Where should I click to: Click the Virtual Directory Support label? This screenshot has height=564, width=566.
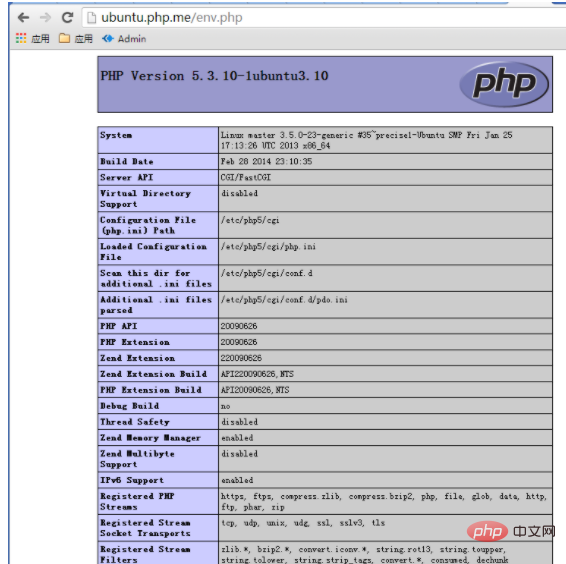(x=145, y=199)
